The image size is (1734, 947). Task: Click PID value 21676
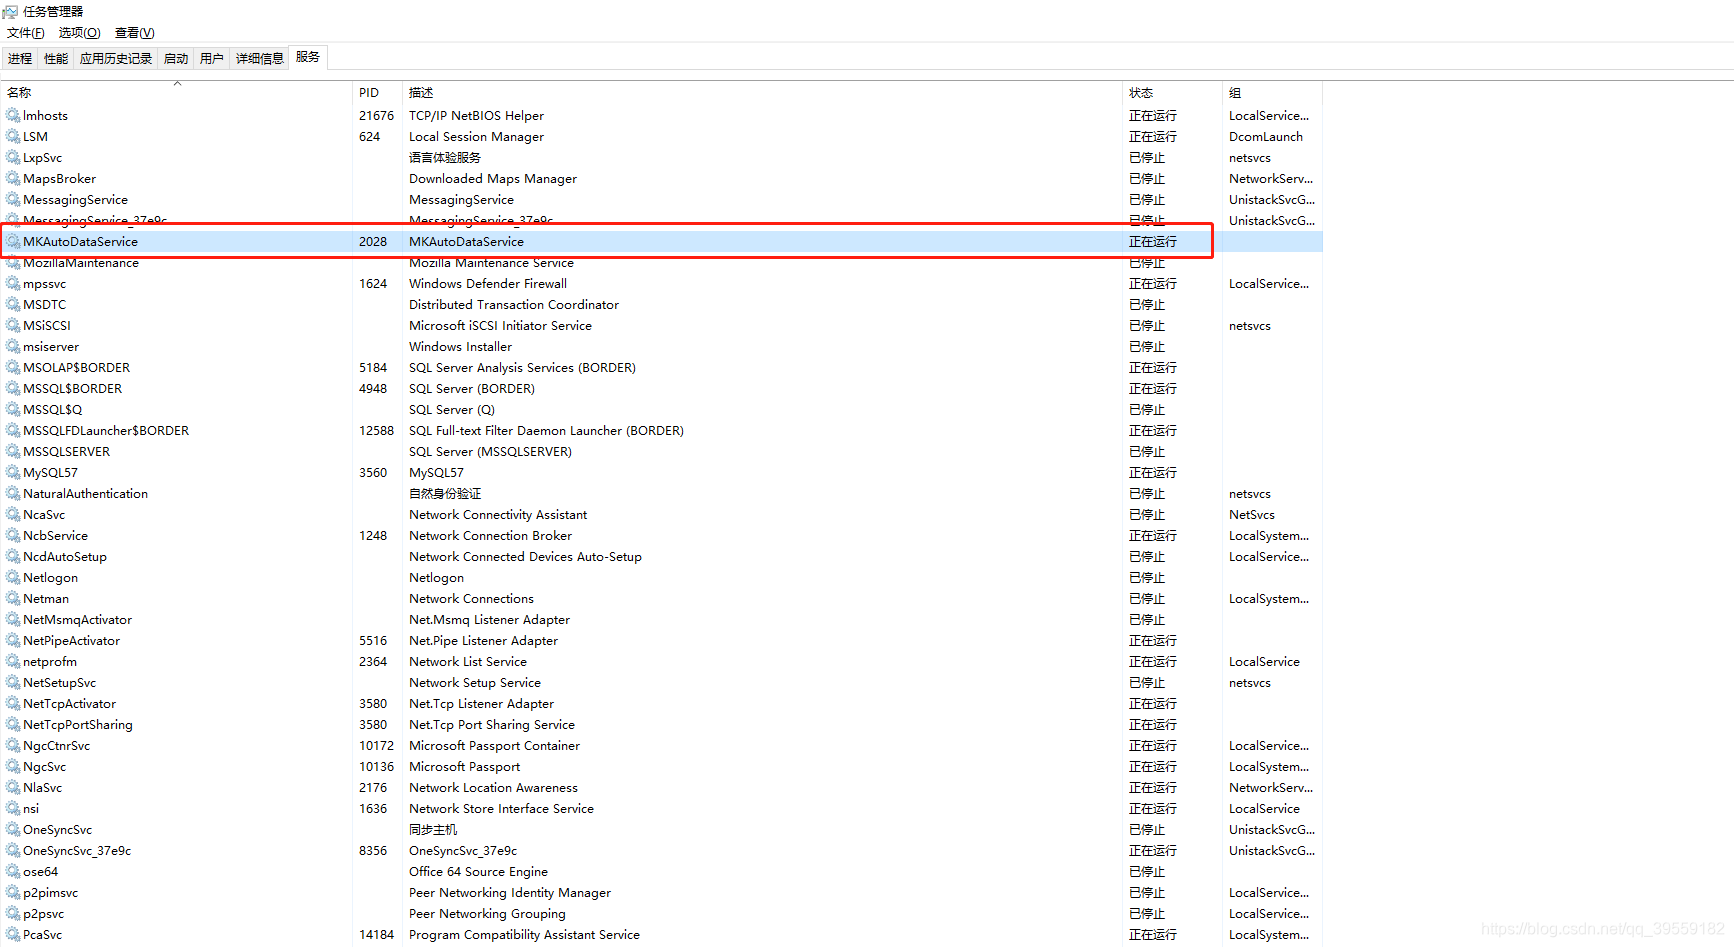[x=377, y=115]
